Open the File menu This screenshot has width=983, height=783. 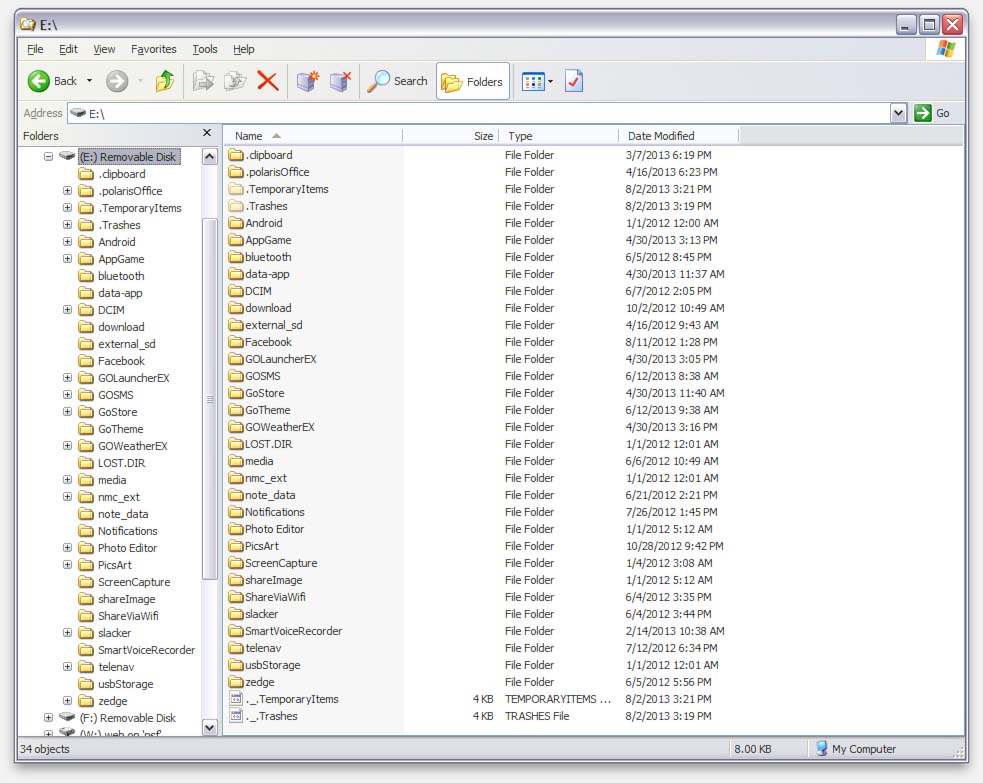coord(35,49)
